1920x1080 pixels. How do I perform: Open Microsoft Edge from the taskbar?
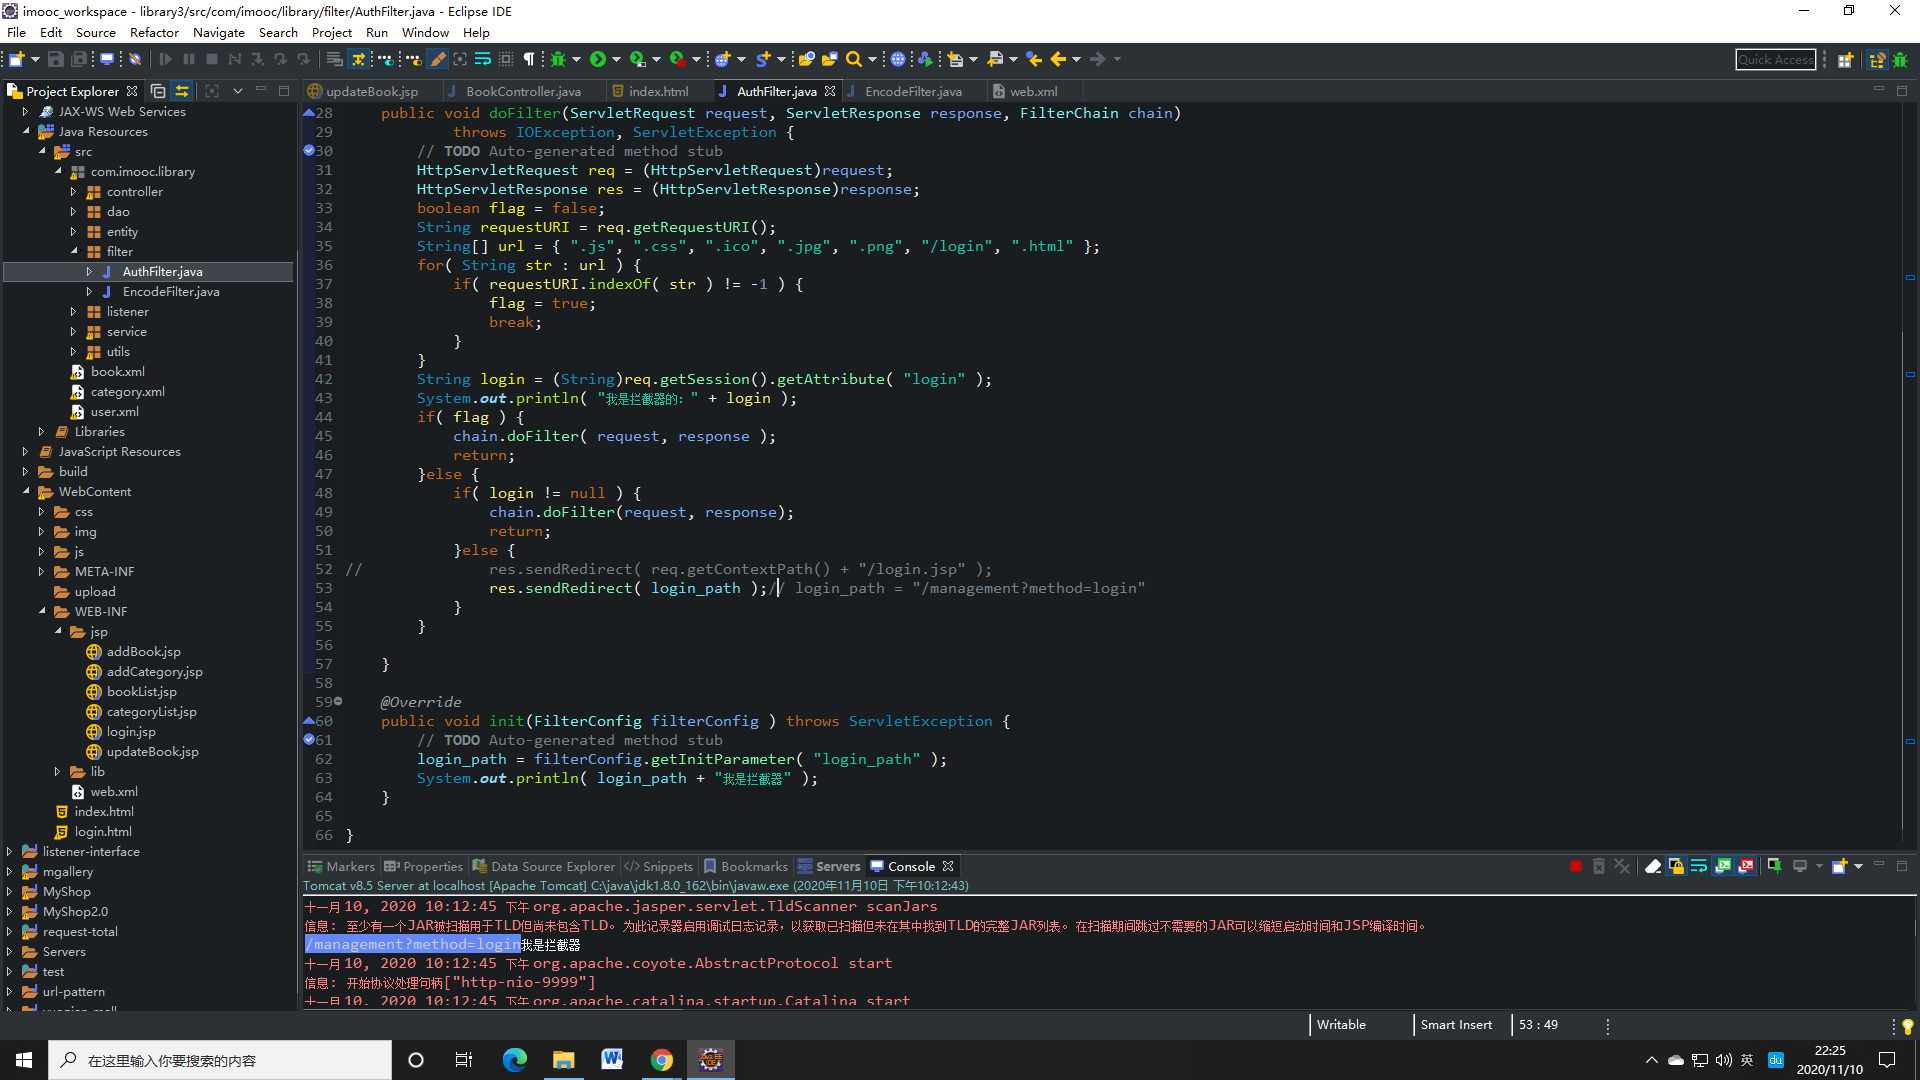(515, 1060)
